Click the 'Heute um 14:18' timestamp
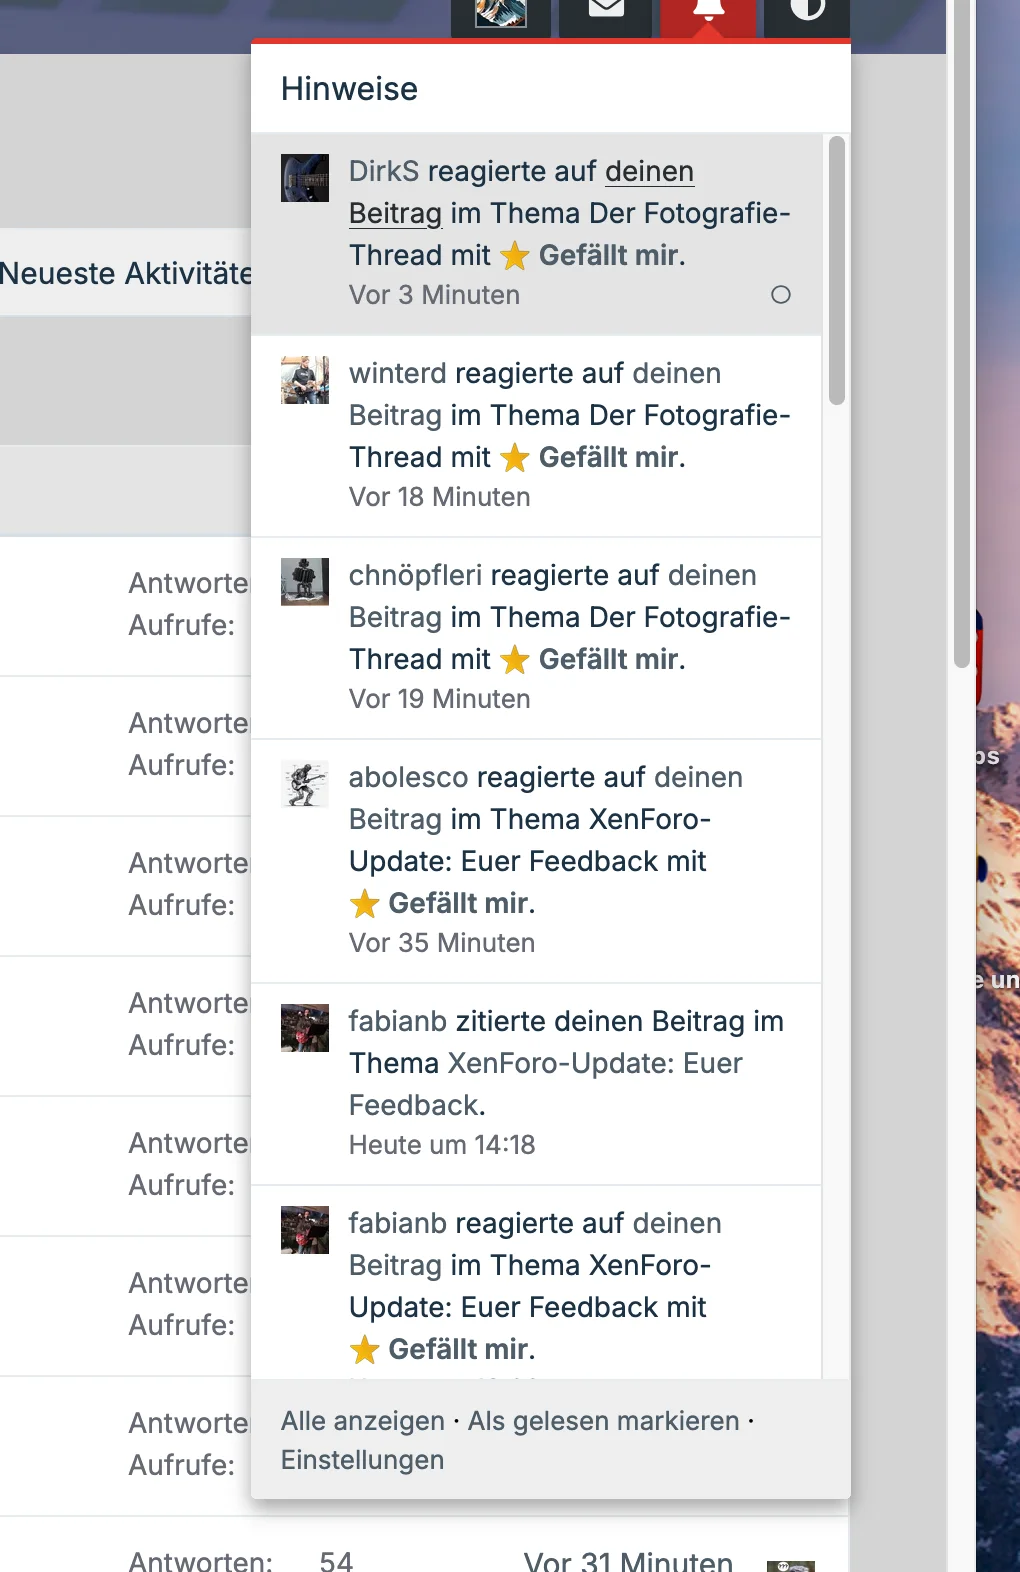 point(442,1145)
